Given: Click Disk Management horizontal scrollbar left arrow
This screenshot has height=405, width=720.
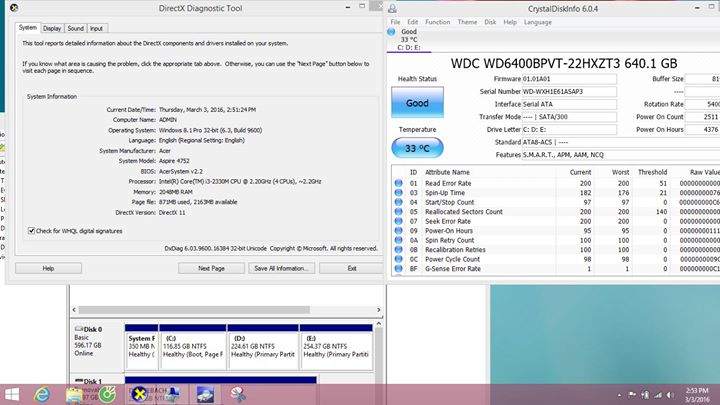Looking at the screenshot, I should (74, 310).
